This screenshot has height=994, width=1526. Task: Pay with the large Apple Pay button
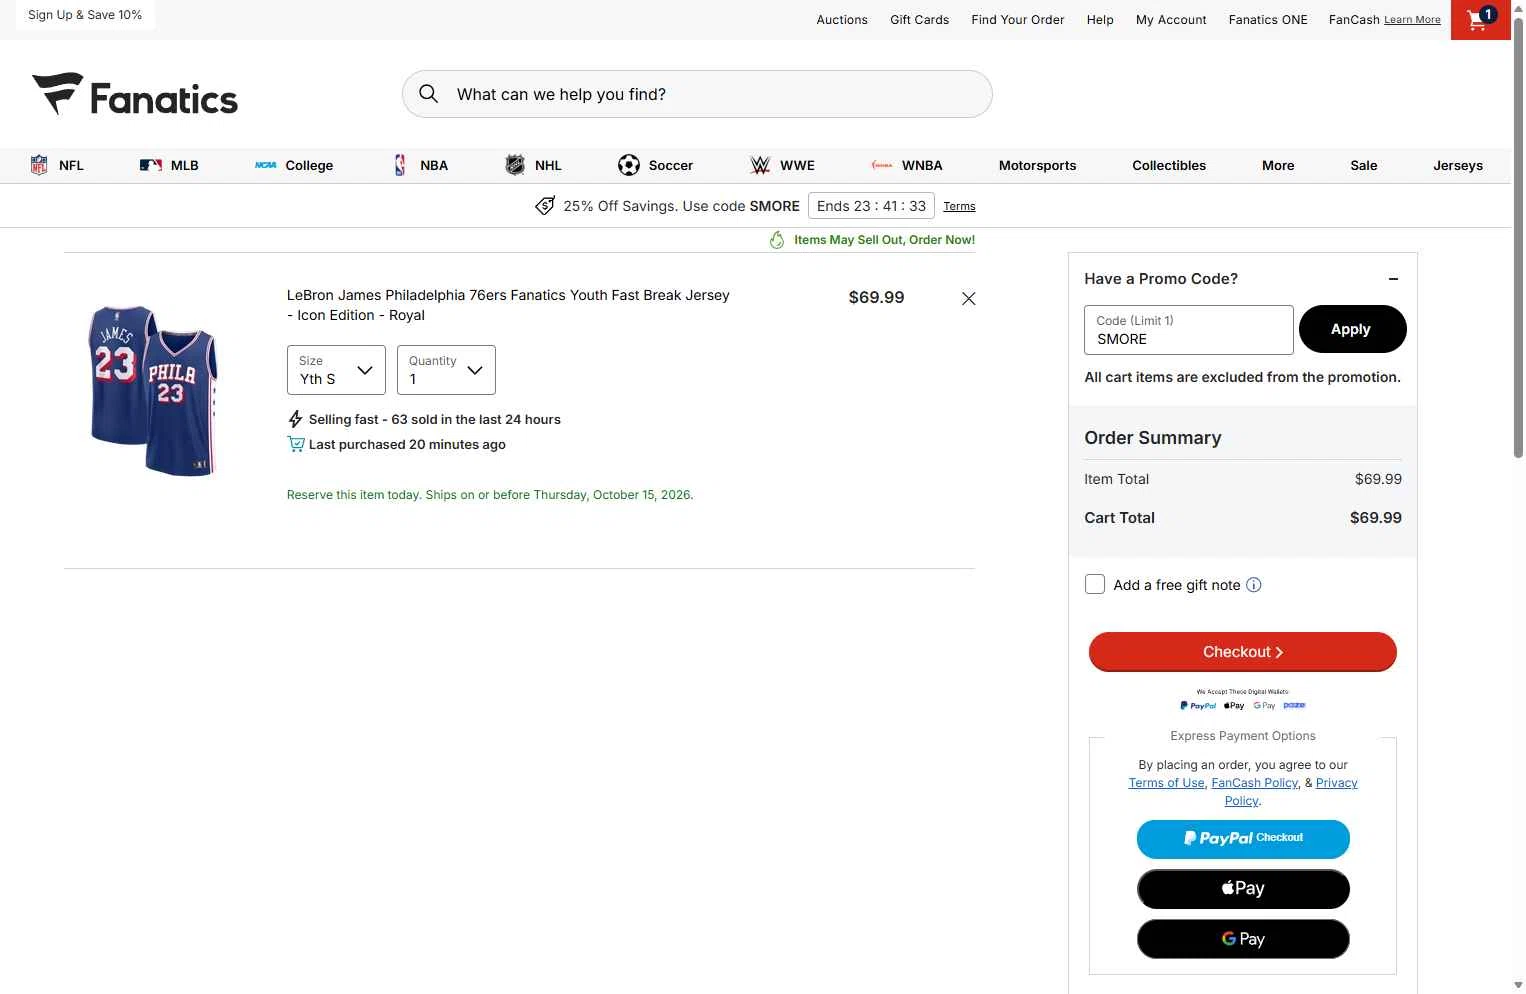1243,889
